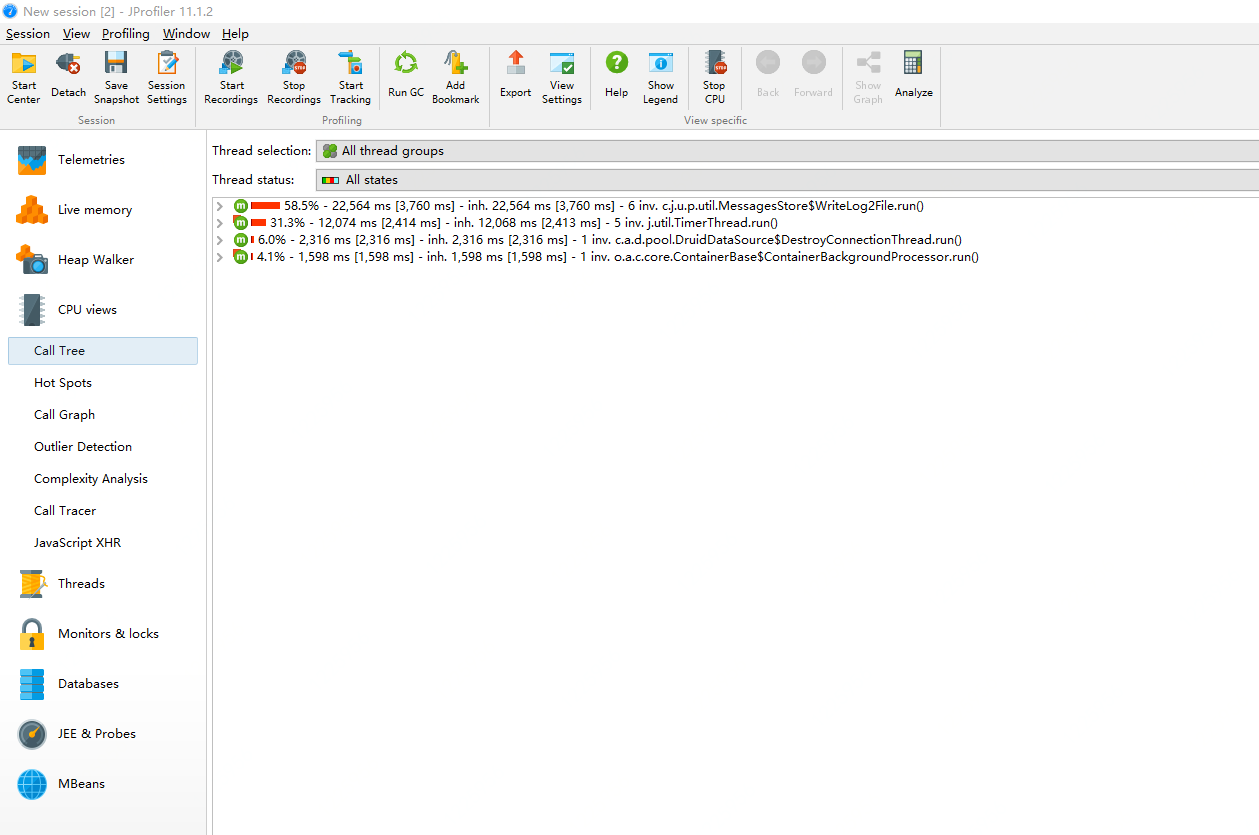The image size is (1259, 835).
Task: Detach from the profiled JVM
Action: (x=69, y=77)
